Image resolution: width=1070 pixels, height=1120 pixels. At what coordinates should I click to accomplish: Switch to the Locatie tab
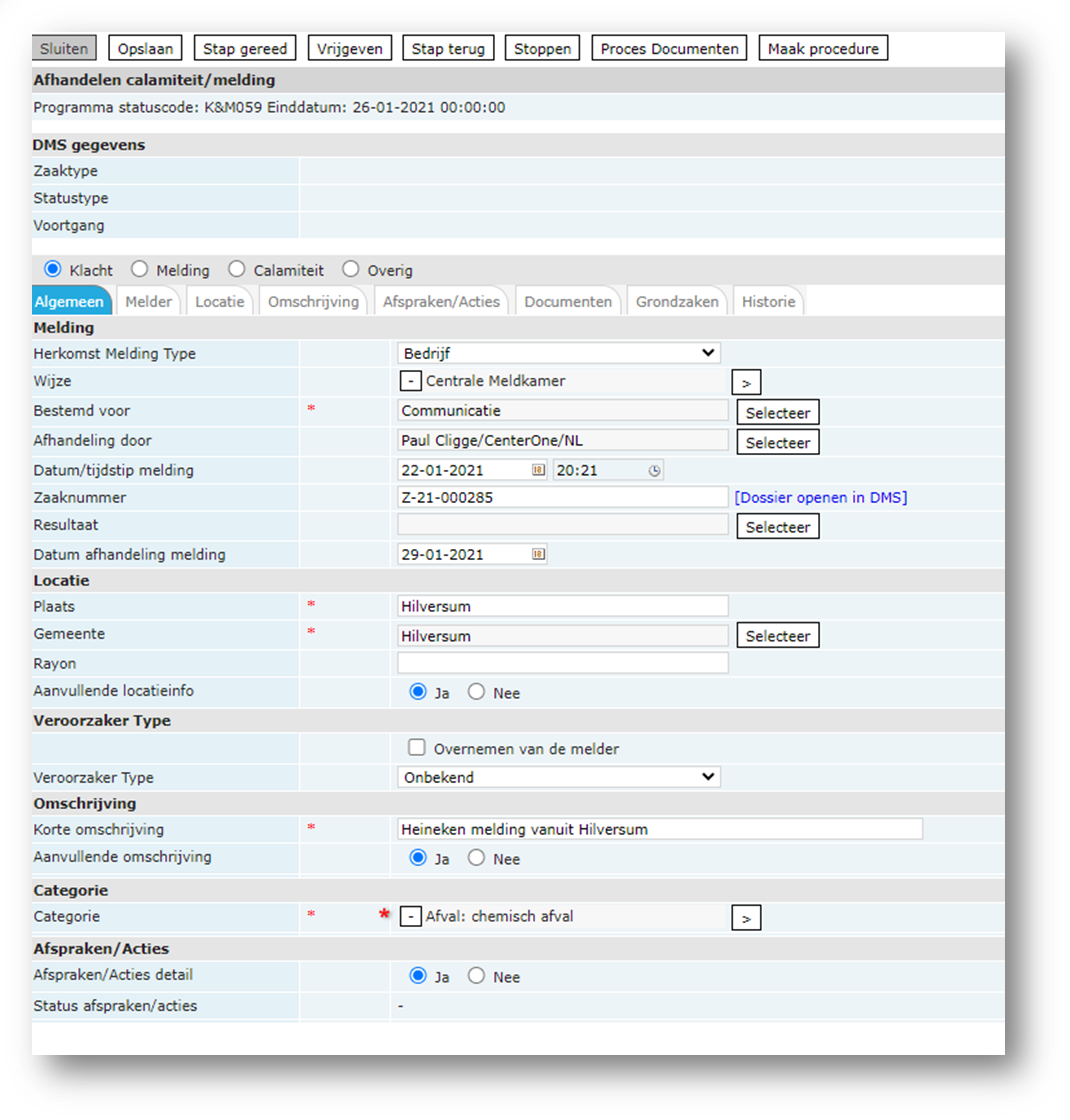(219, 301)
